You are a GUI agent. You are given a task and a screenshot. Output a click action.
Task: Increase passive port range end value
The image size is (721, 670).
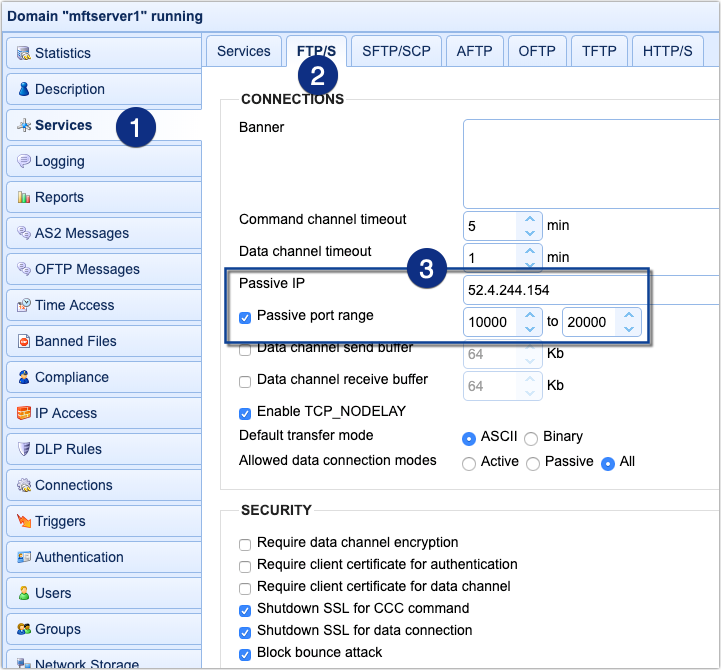tap(629, 315)
